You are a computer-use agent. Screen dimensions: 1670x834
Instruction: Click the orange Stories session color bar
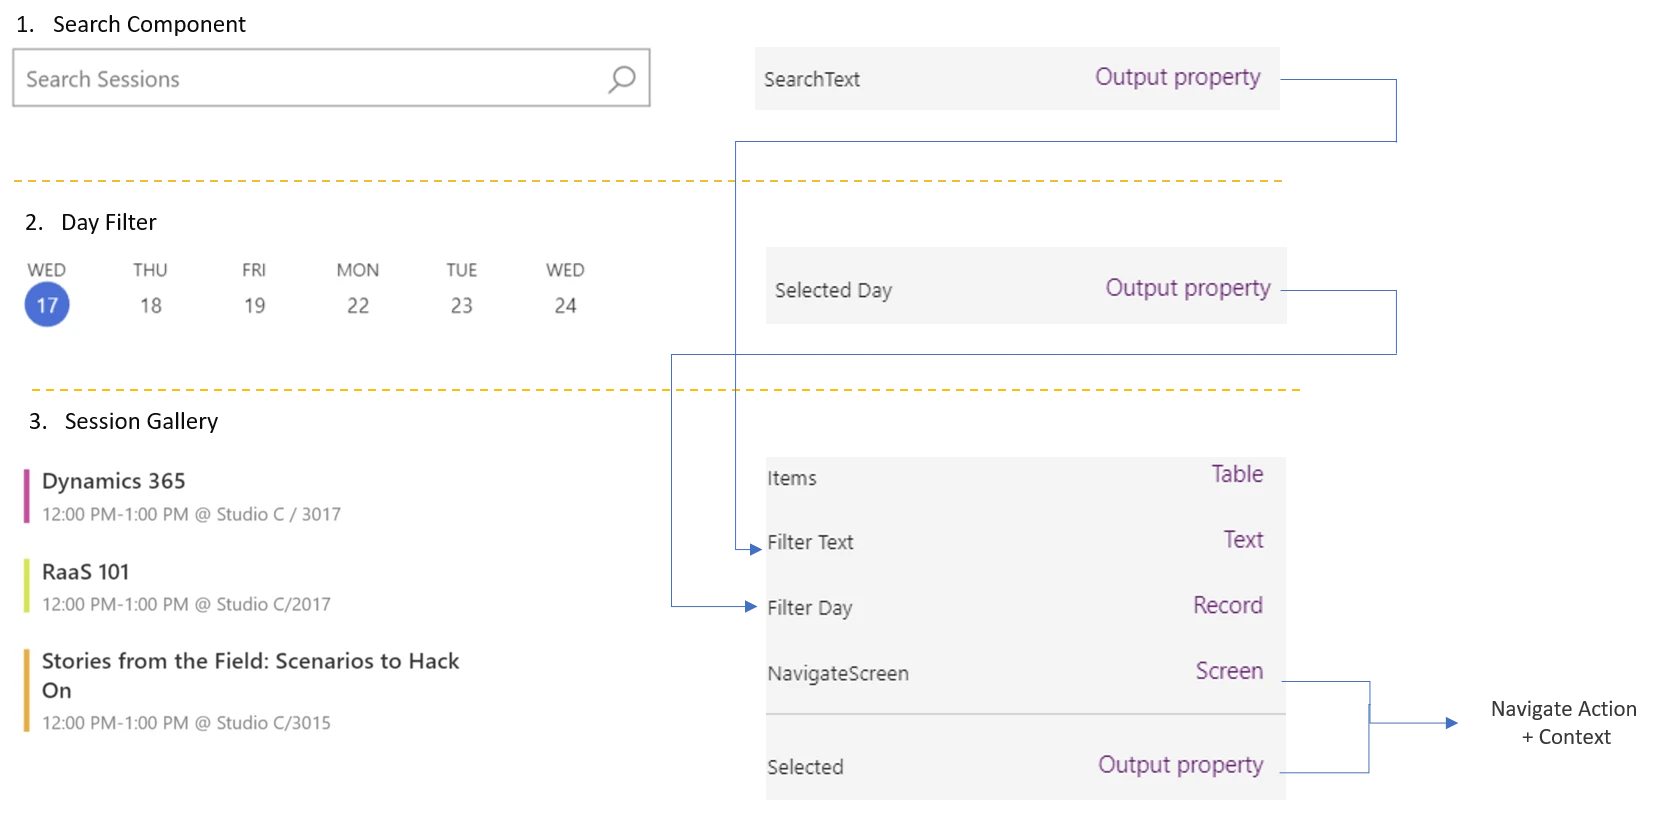[x=27, y=690]
